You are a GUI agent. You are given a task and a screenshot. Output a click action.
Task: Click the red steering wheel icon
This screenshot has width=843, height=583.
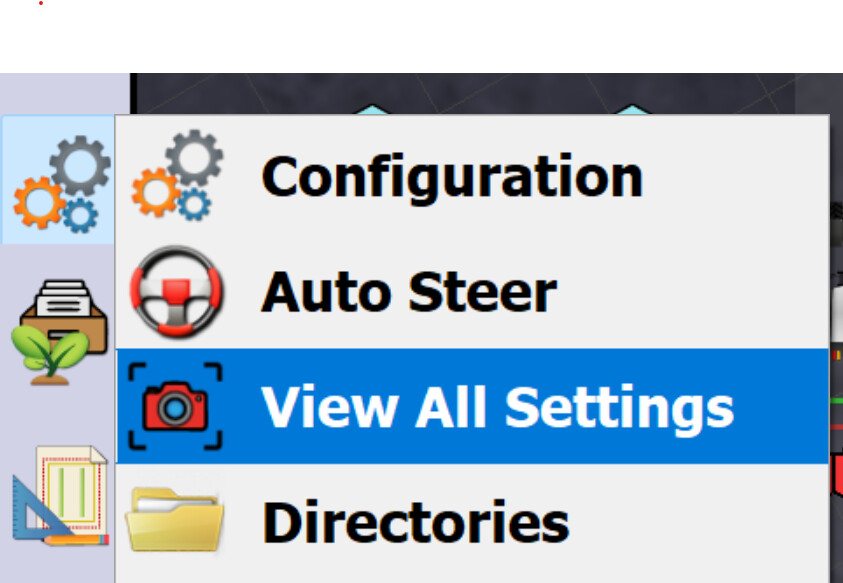[x=176, y=292]
